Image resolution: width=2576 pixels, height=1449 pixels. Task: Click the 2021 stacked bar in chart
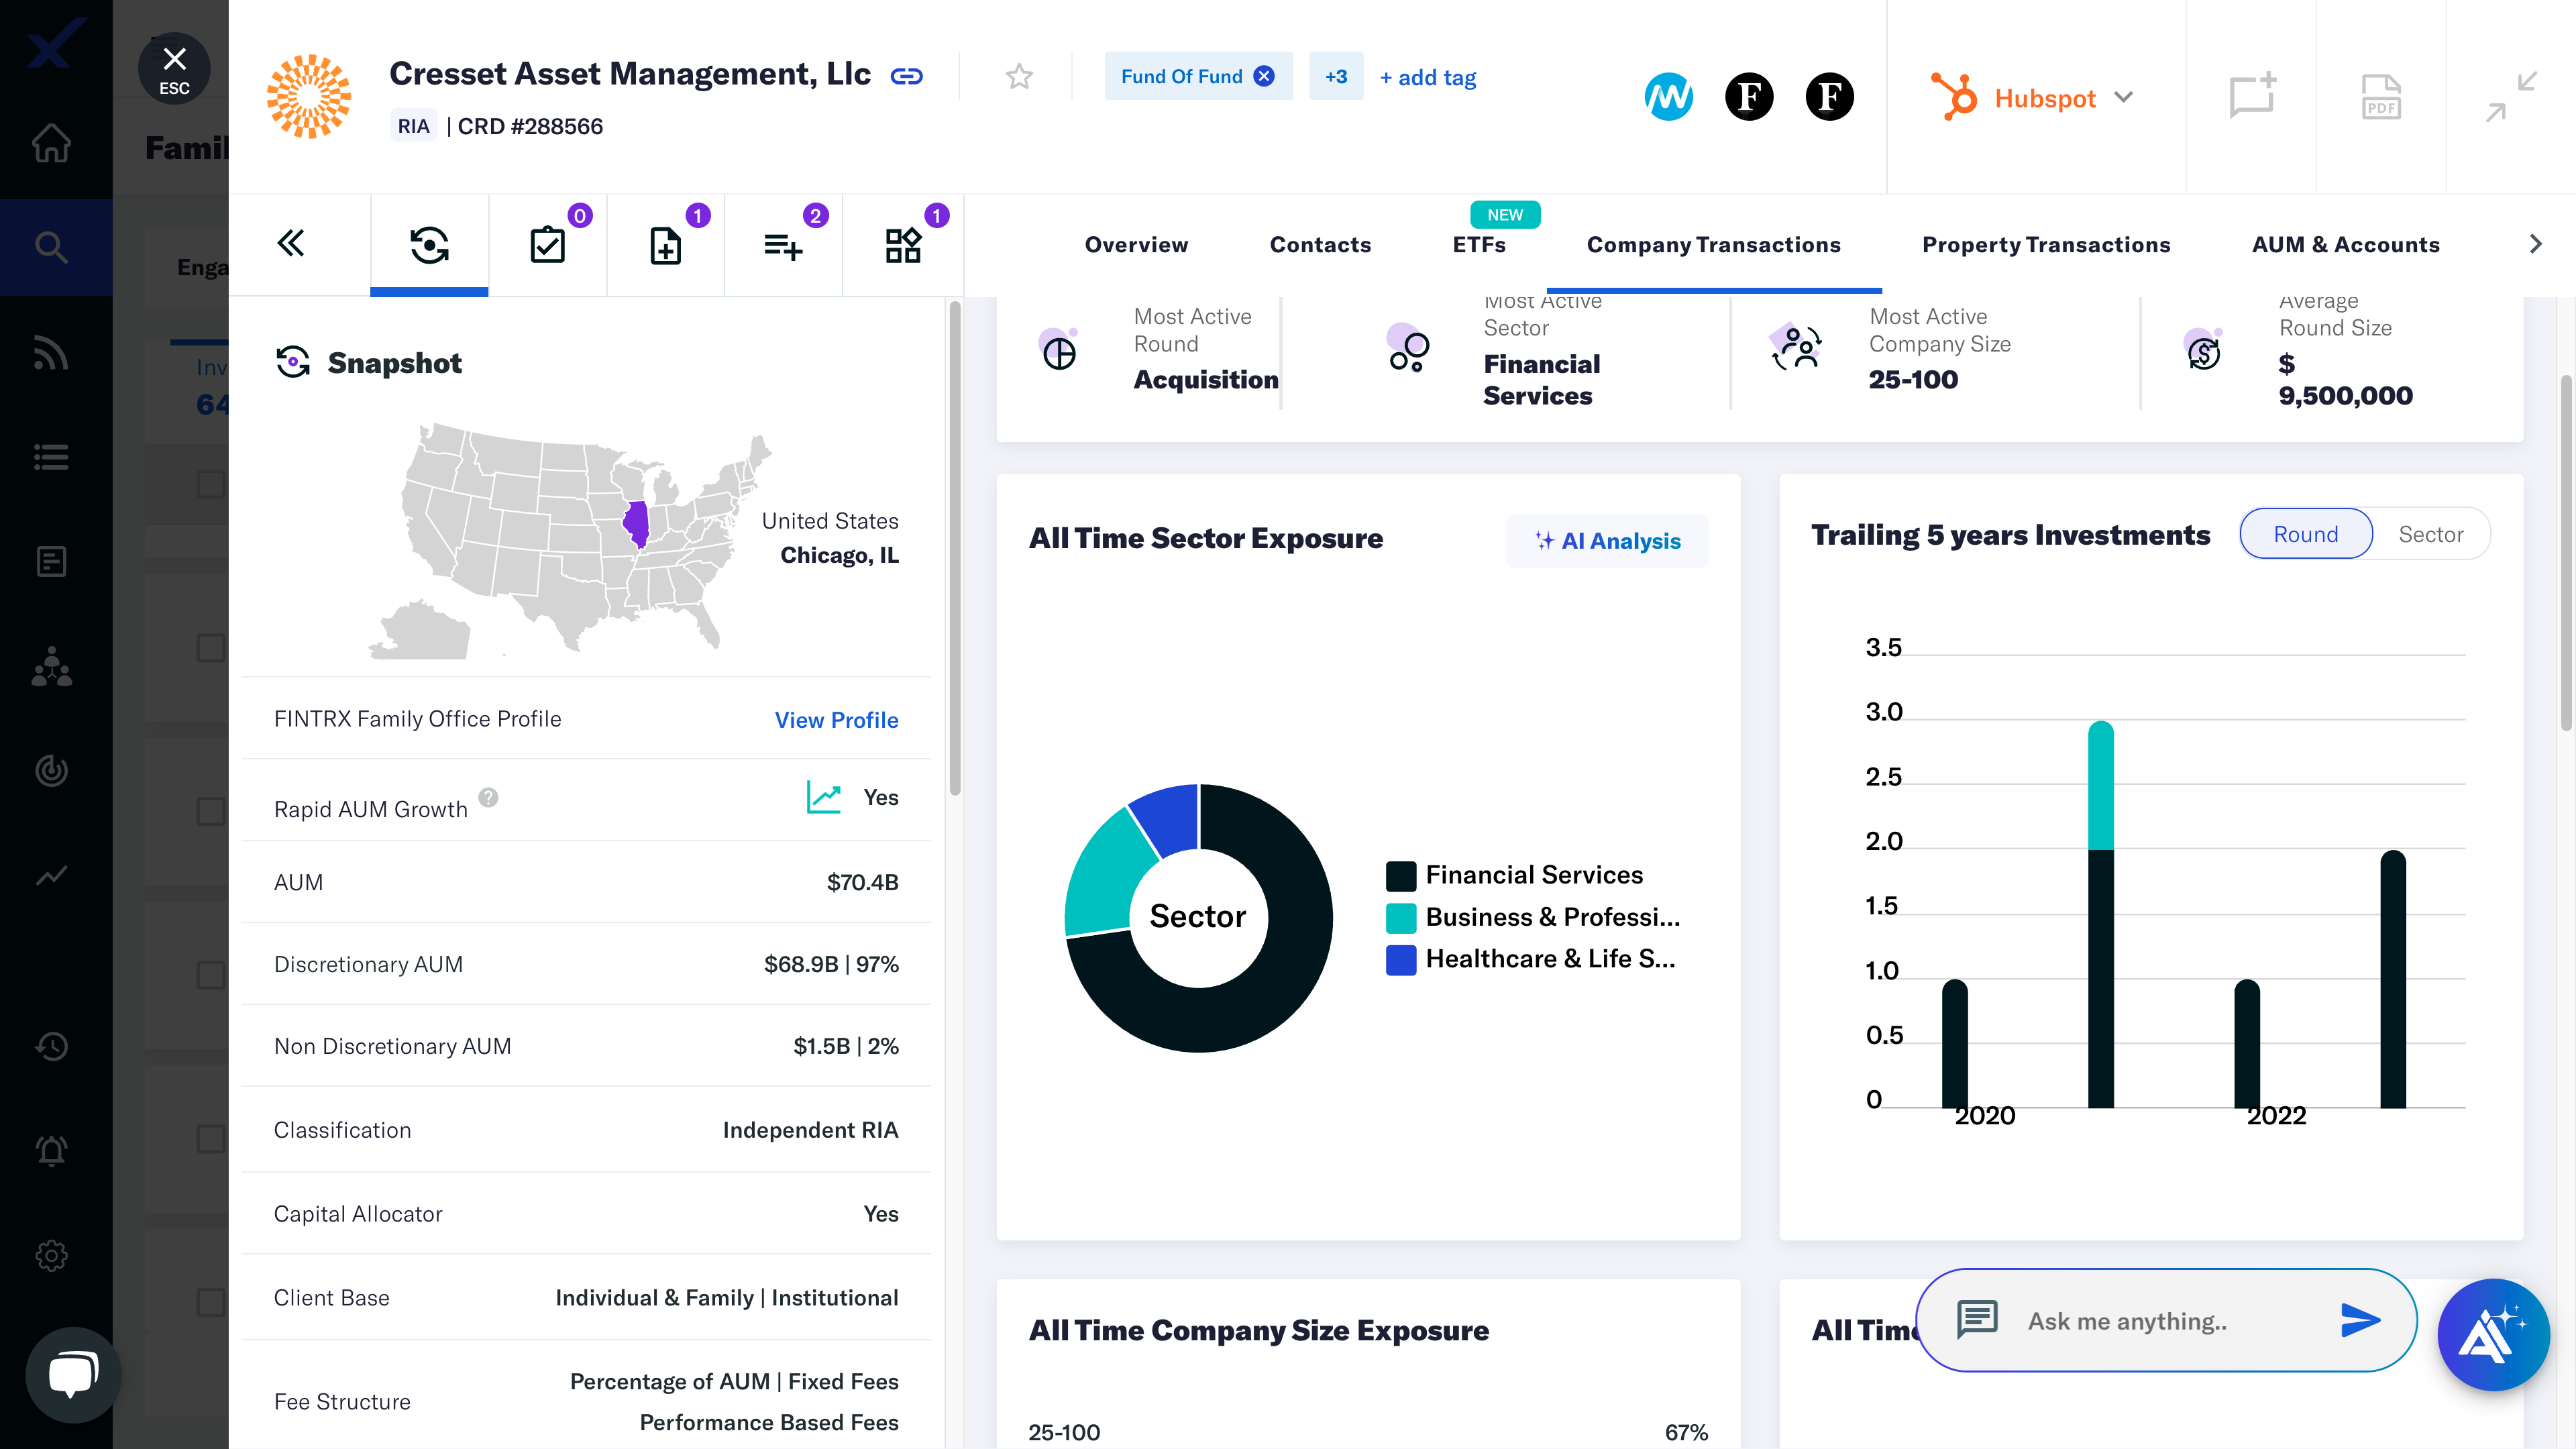pyautogui.click(x=2100, y=914)
